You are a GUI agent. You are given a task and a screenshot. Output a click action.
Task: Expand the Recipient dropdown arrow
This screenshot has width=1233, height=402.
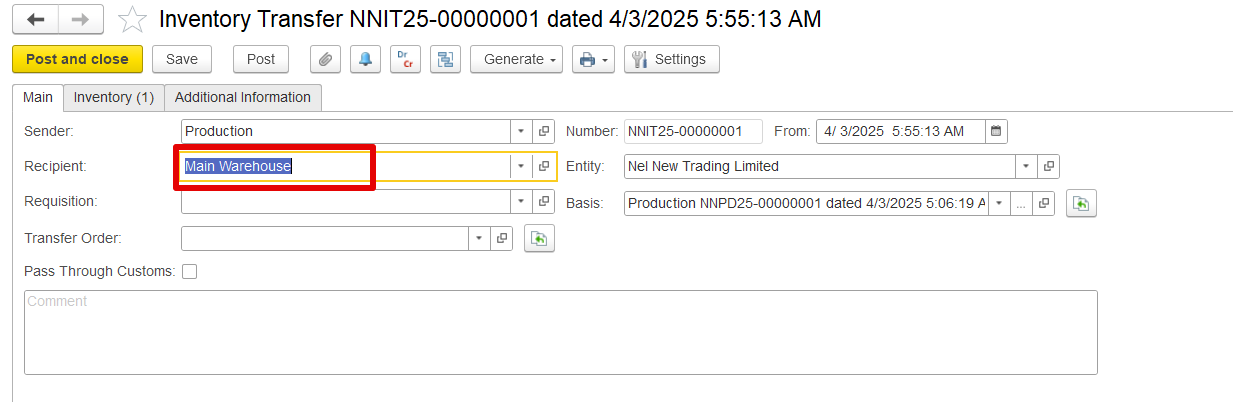tap(521, 166)
